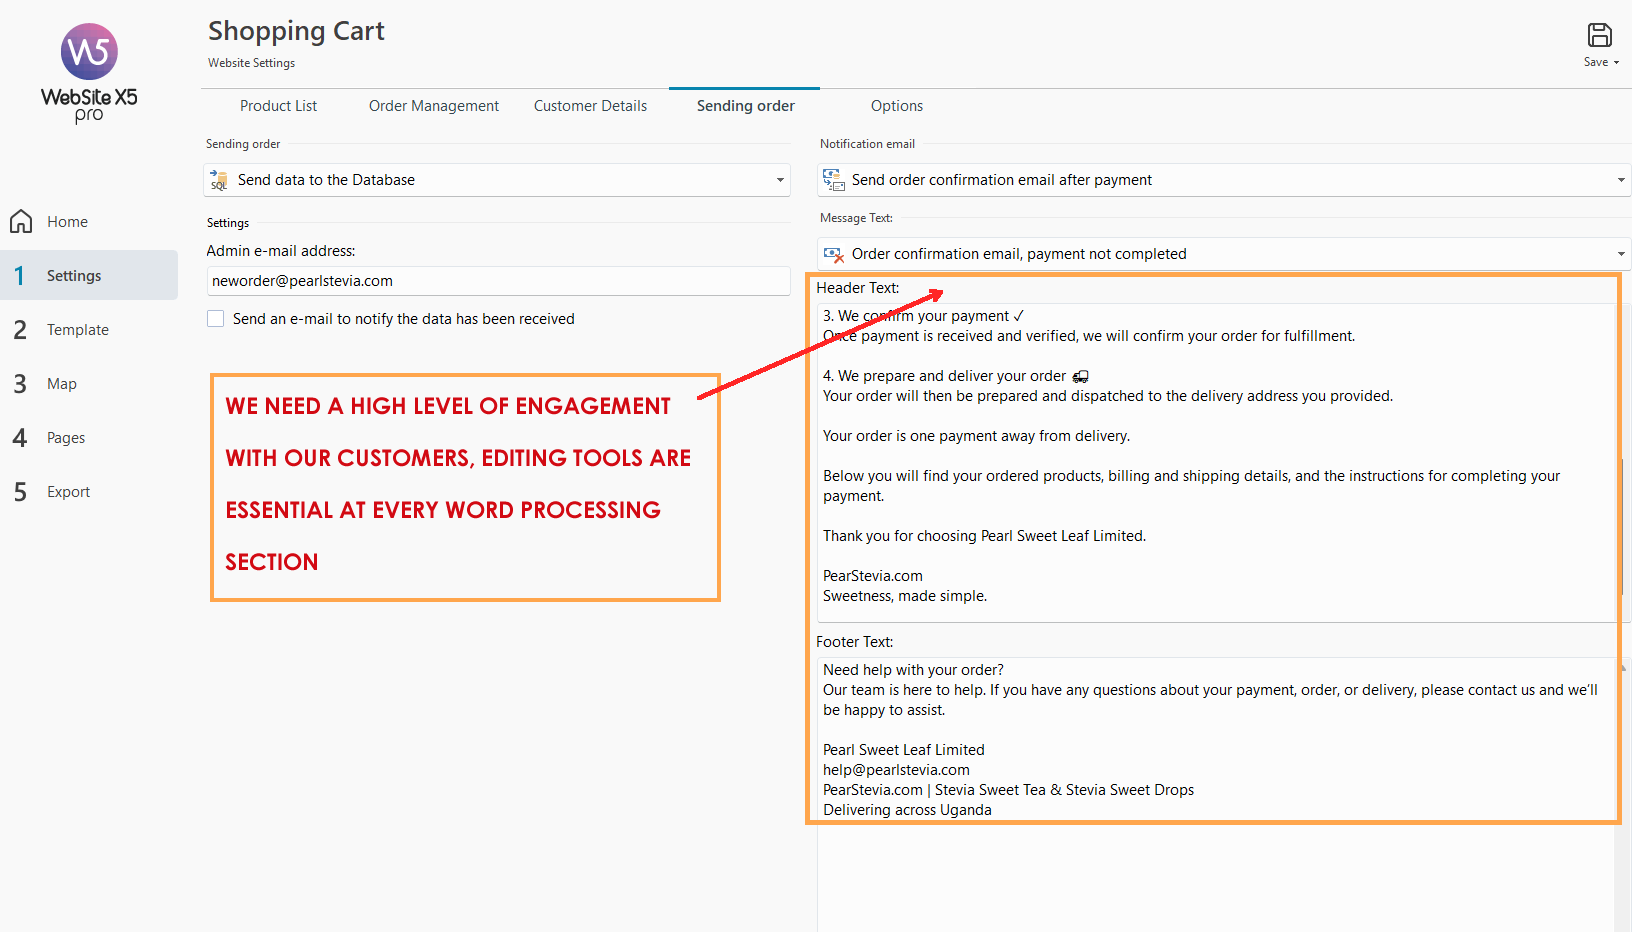The width and height of the screenshot is (1632, 932).
Task: Click the 'help@pearlstevia.com' footer line
Action: (x=896, y=770)
